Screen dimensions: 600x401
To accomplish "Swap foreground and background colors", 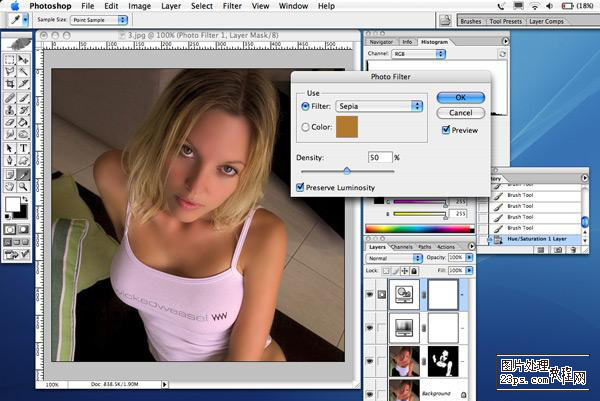I will pyautogui.click(x=25, y=199).
